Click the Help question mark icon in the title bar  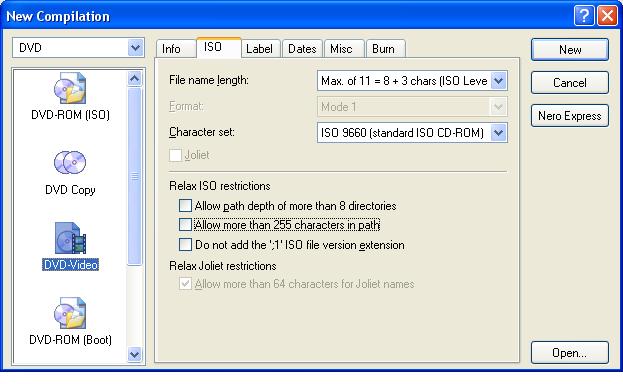click(584, 16)
